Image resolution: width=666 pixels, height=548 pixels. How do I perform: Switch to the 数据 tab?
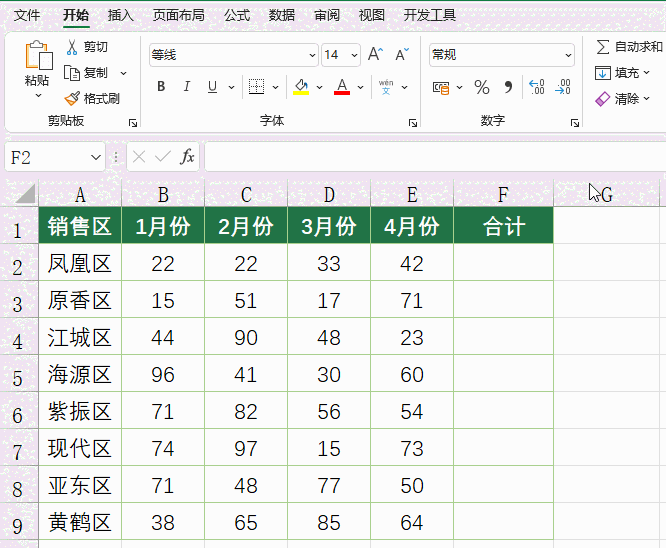pos(282,15)
